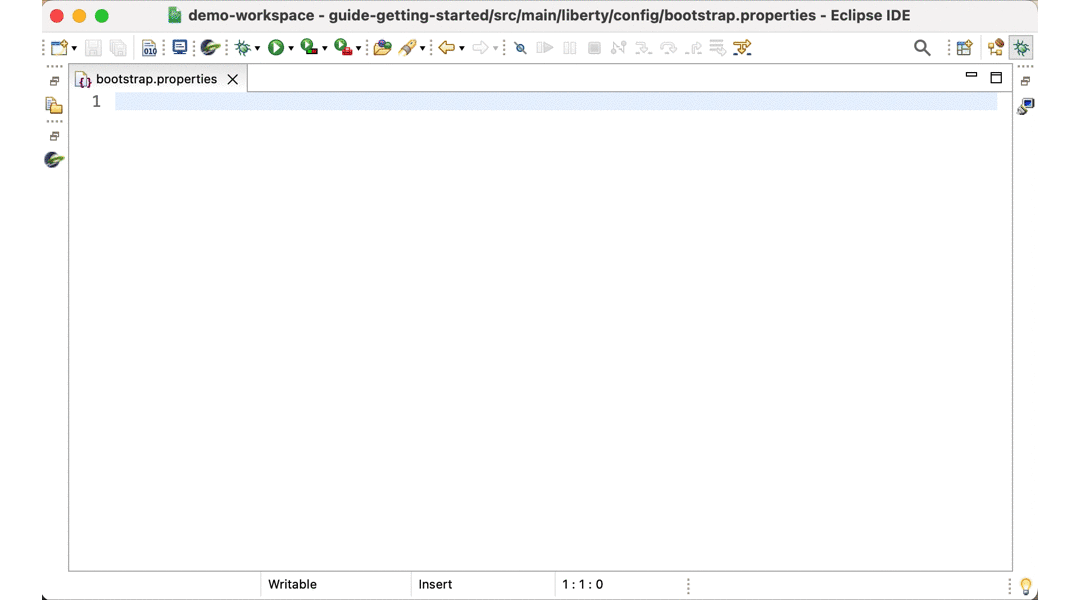Expand the External Tools dropdown arrow
Image resolution: width=1080 pixels, height=600 pixels.
click(x=359, y=48)
